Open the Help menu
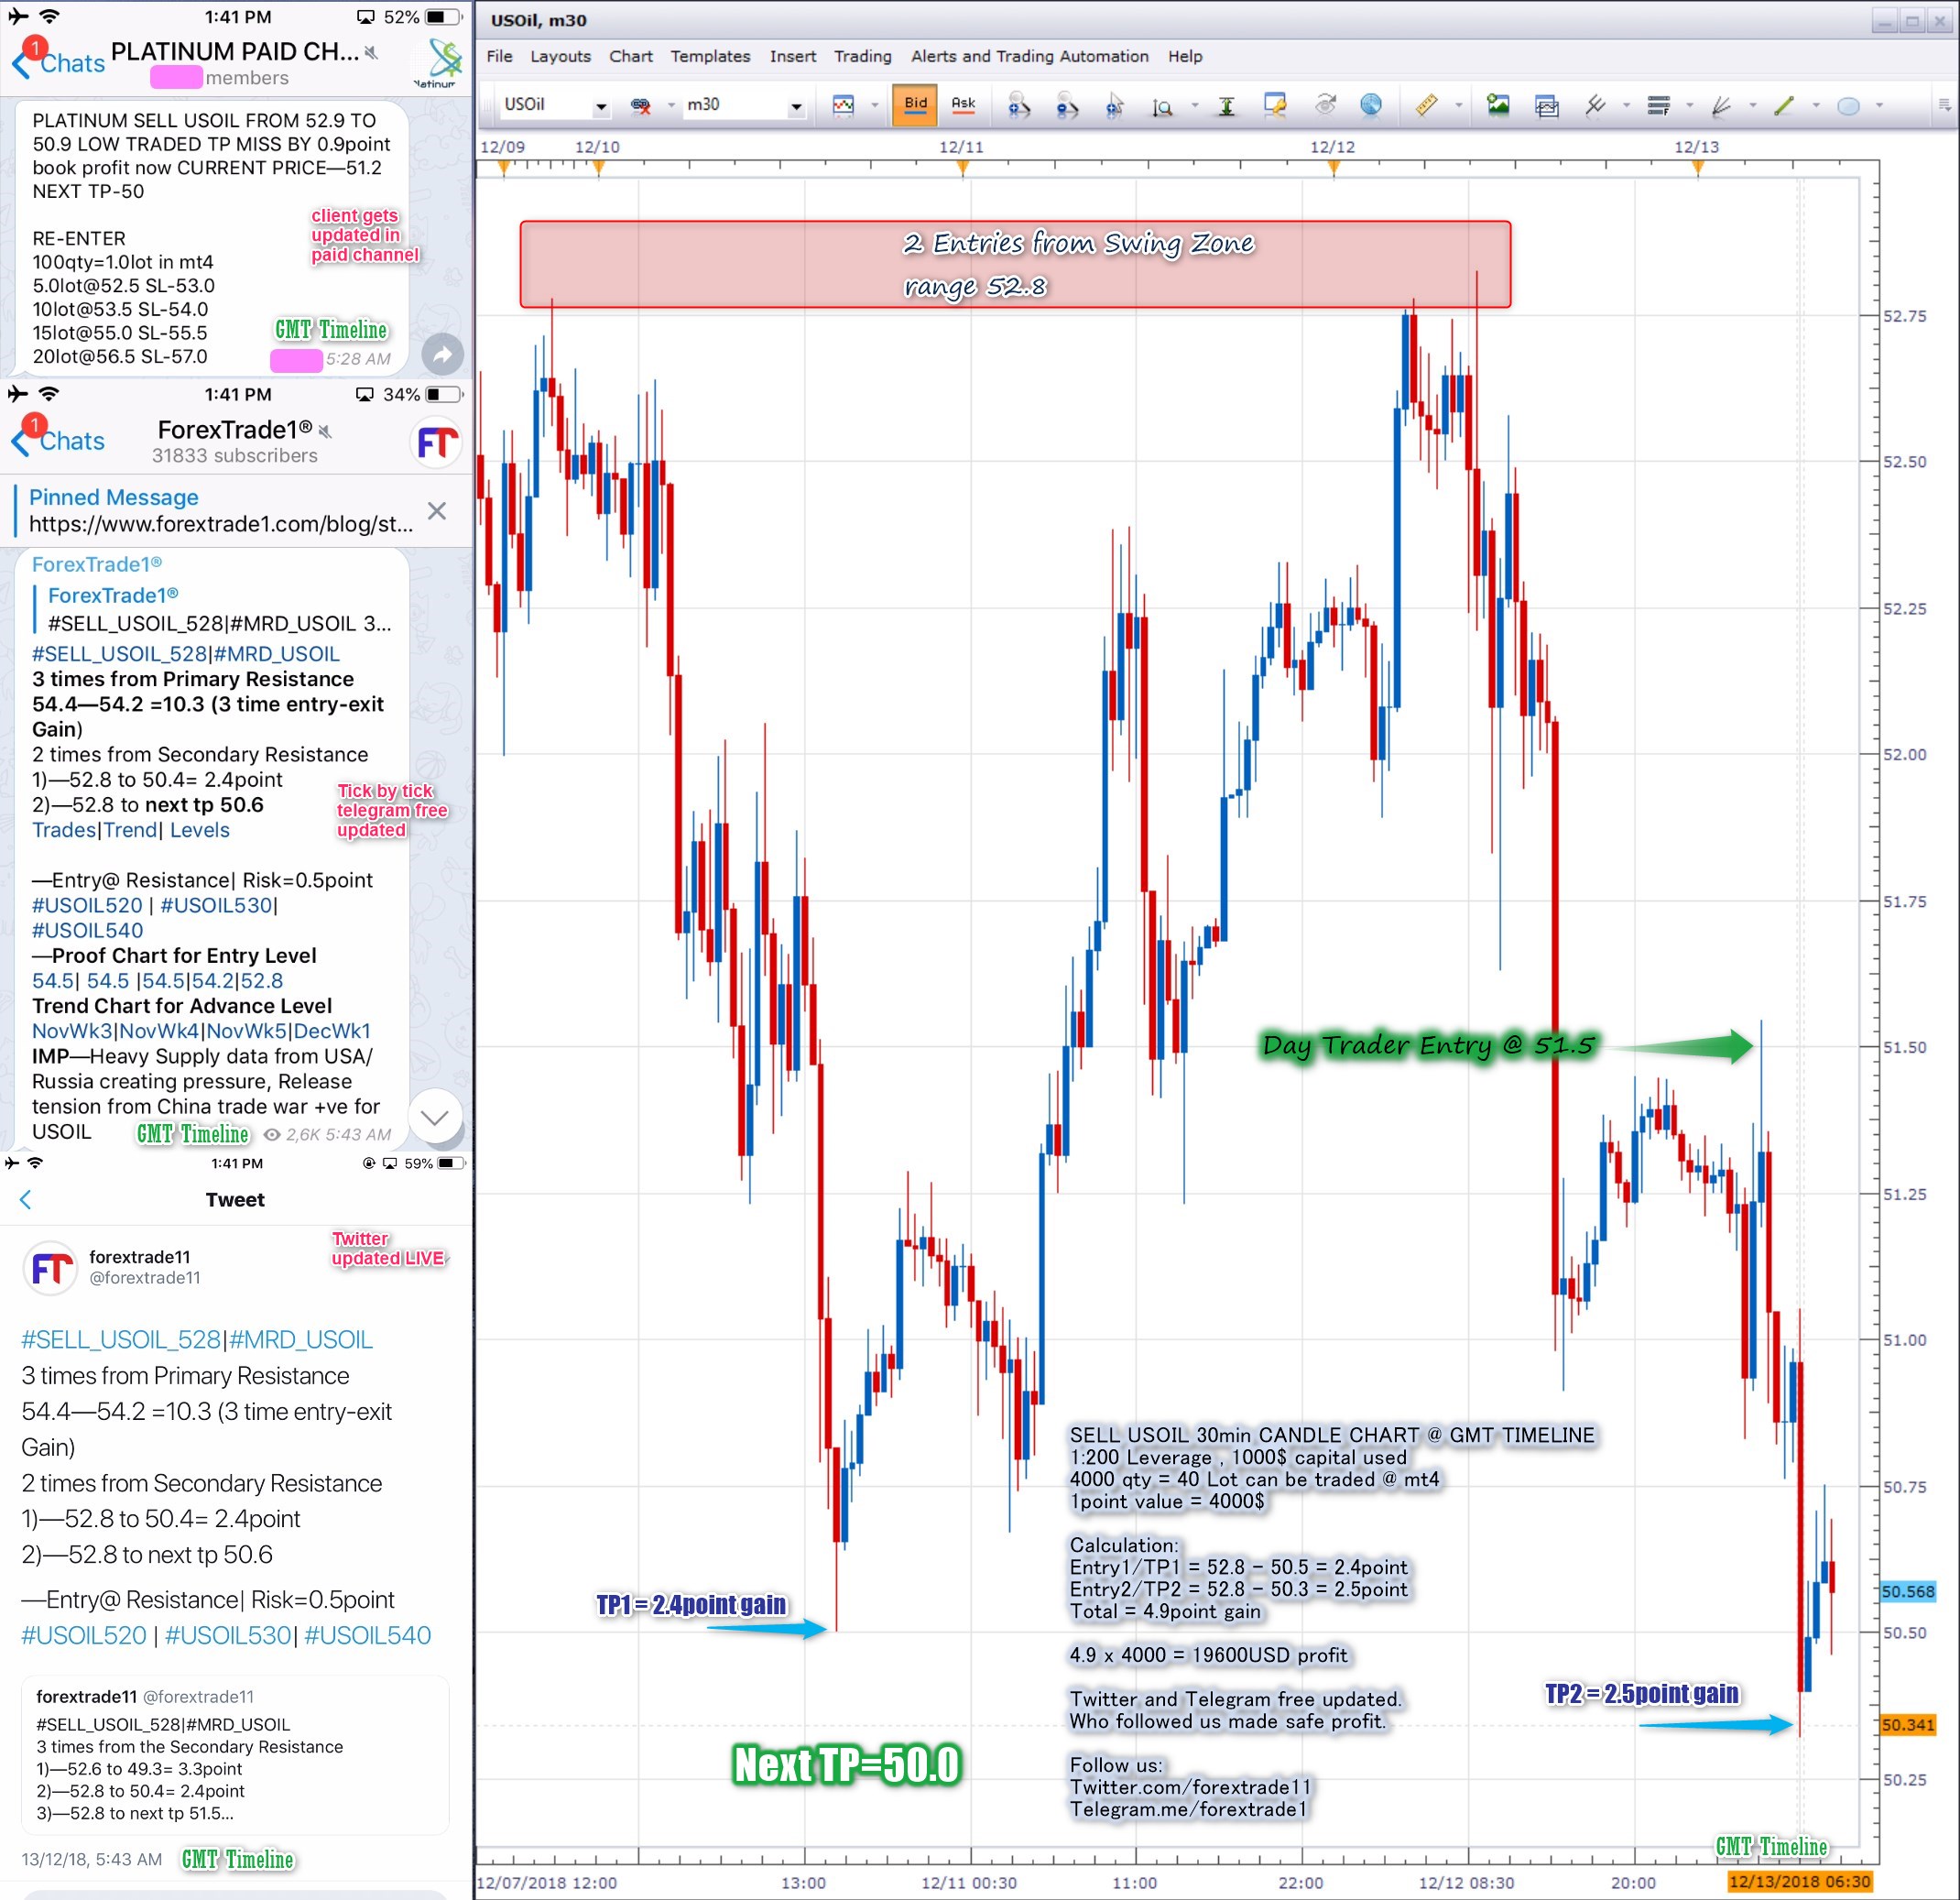 (x=1185, y=56)
